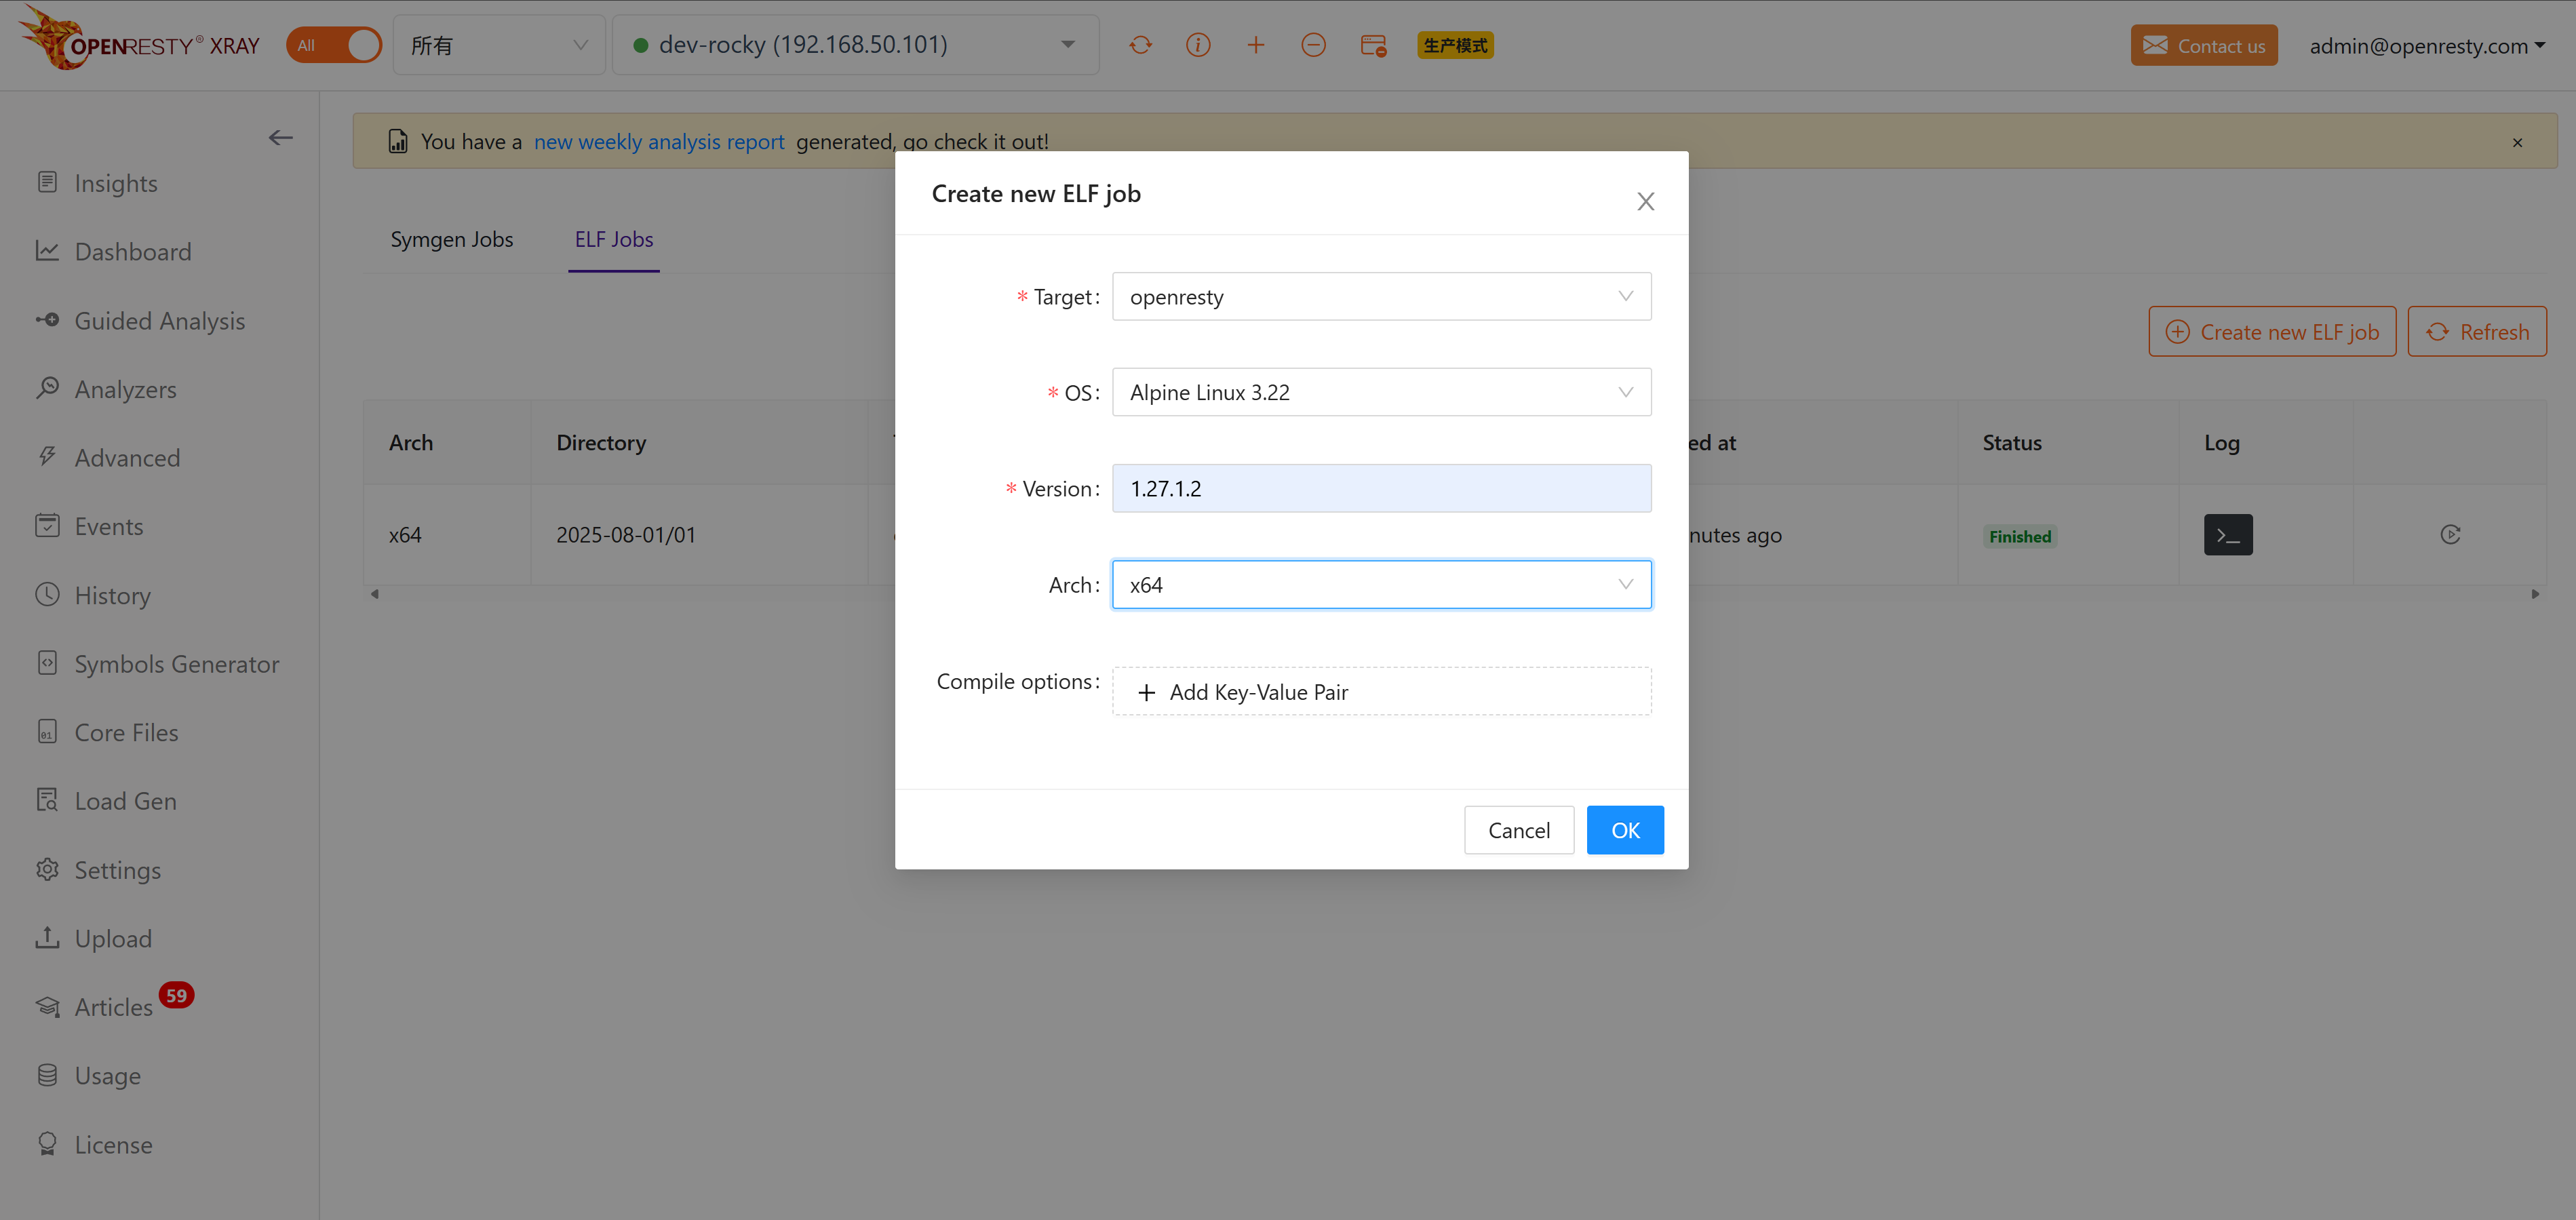
Task: Click OK to create the ELF job
Action: 1624,830
